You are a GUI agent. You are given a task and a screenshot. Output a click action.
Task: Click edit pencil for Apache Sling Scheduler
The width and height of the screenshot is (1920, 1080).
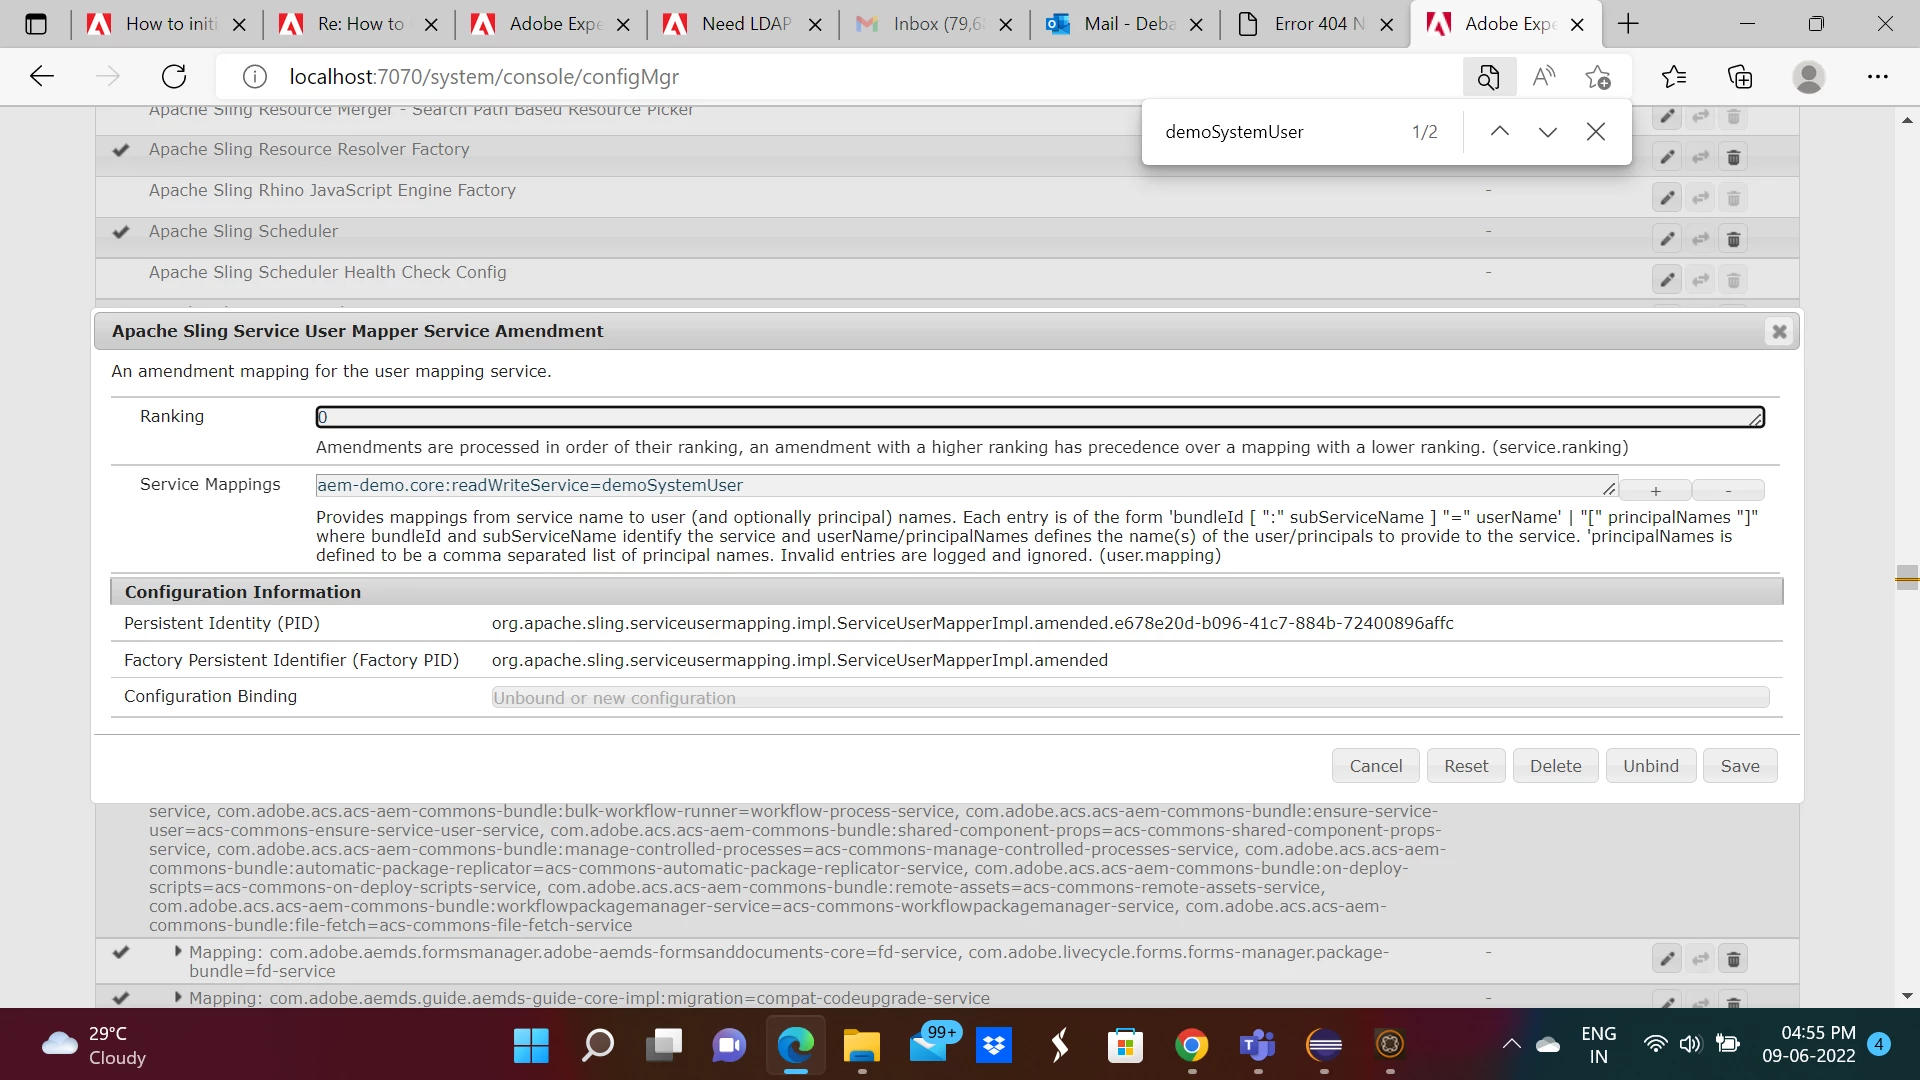pyautogui.click(x=1667, y=239)
